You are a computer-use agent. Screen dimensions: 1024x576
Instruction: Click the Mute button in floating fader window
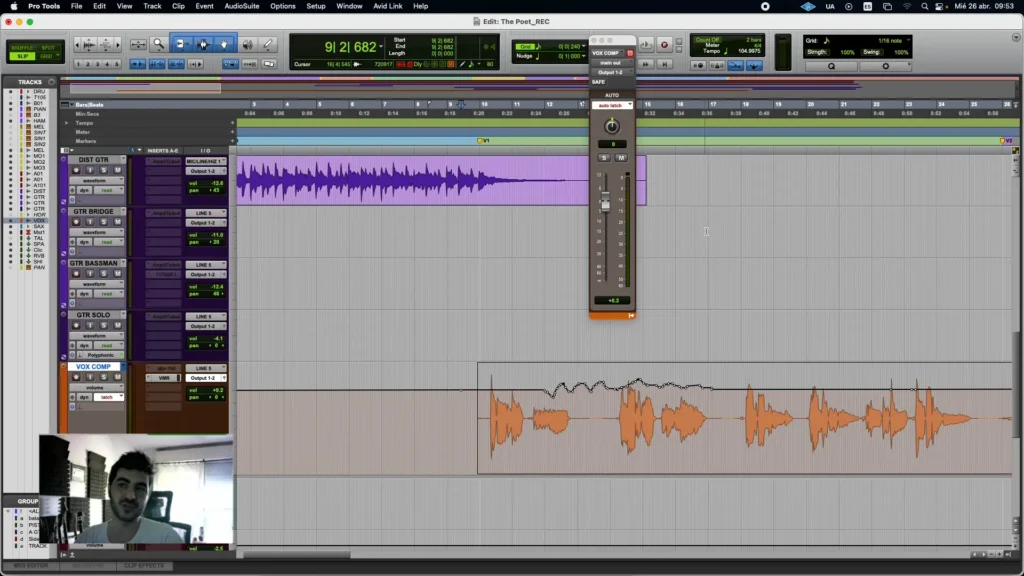621,158
